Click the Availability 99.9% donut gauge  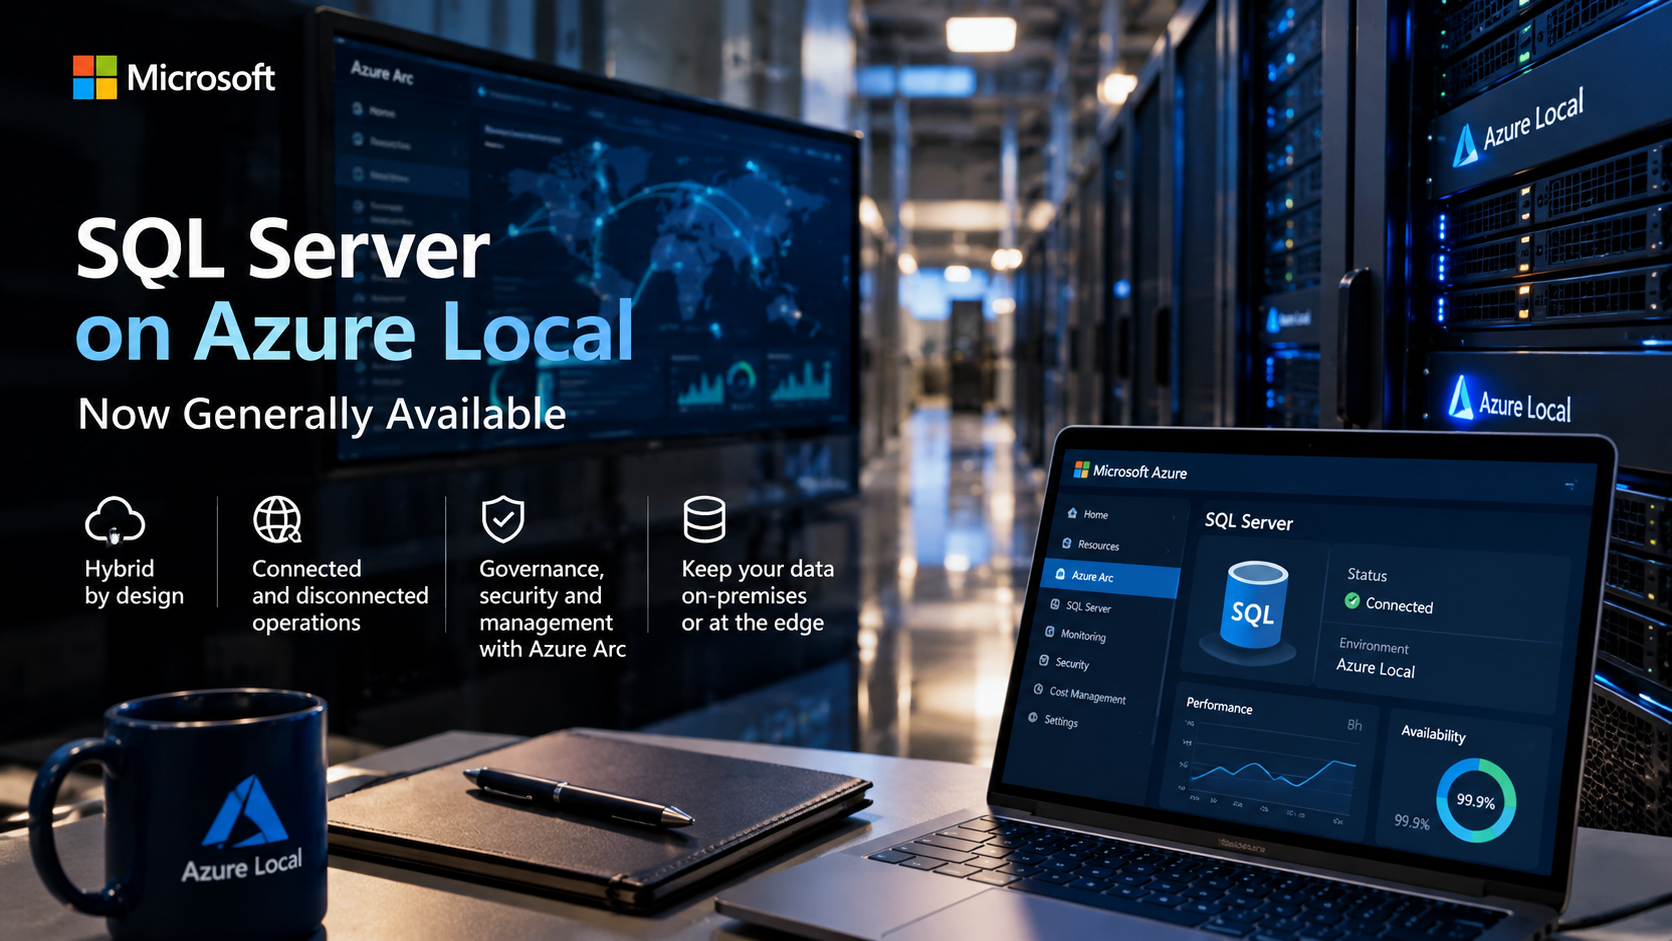(1476, 800)
